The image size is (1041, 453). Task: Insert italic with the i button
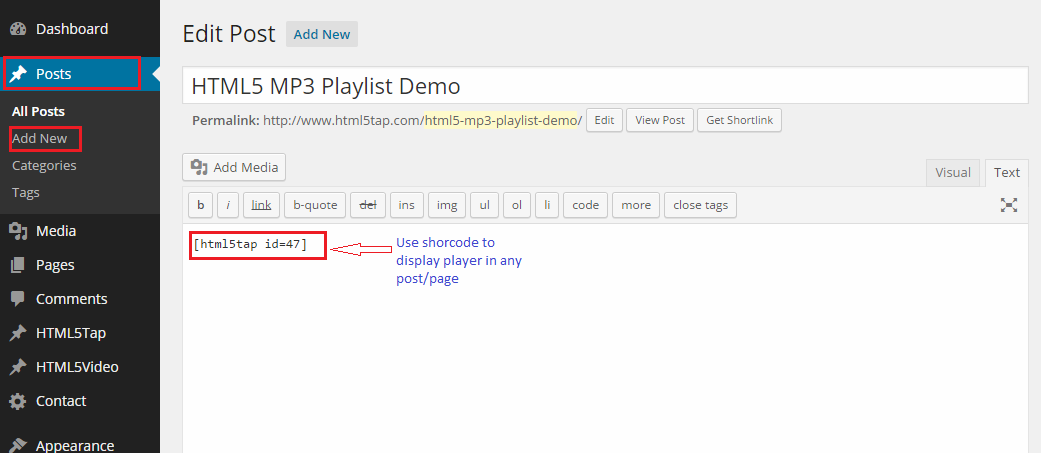pyautogui.click(x=228, y=205)
